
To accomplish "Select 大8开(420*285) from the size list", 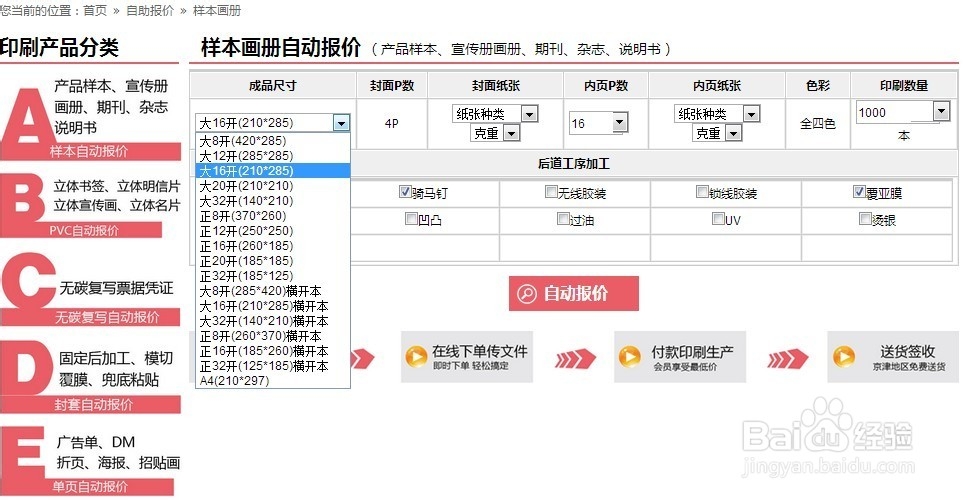I will [273, 141].
